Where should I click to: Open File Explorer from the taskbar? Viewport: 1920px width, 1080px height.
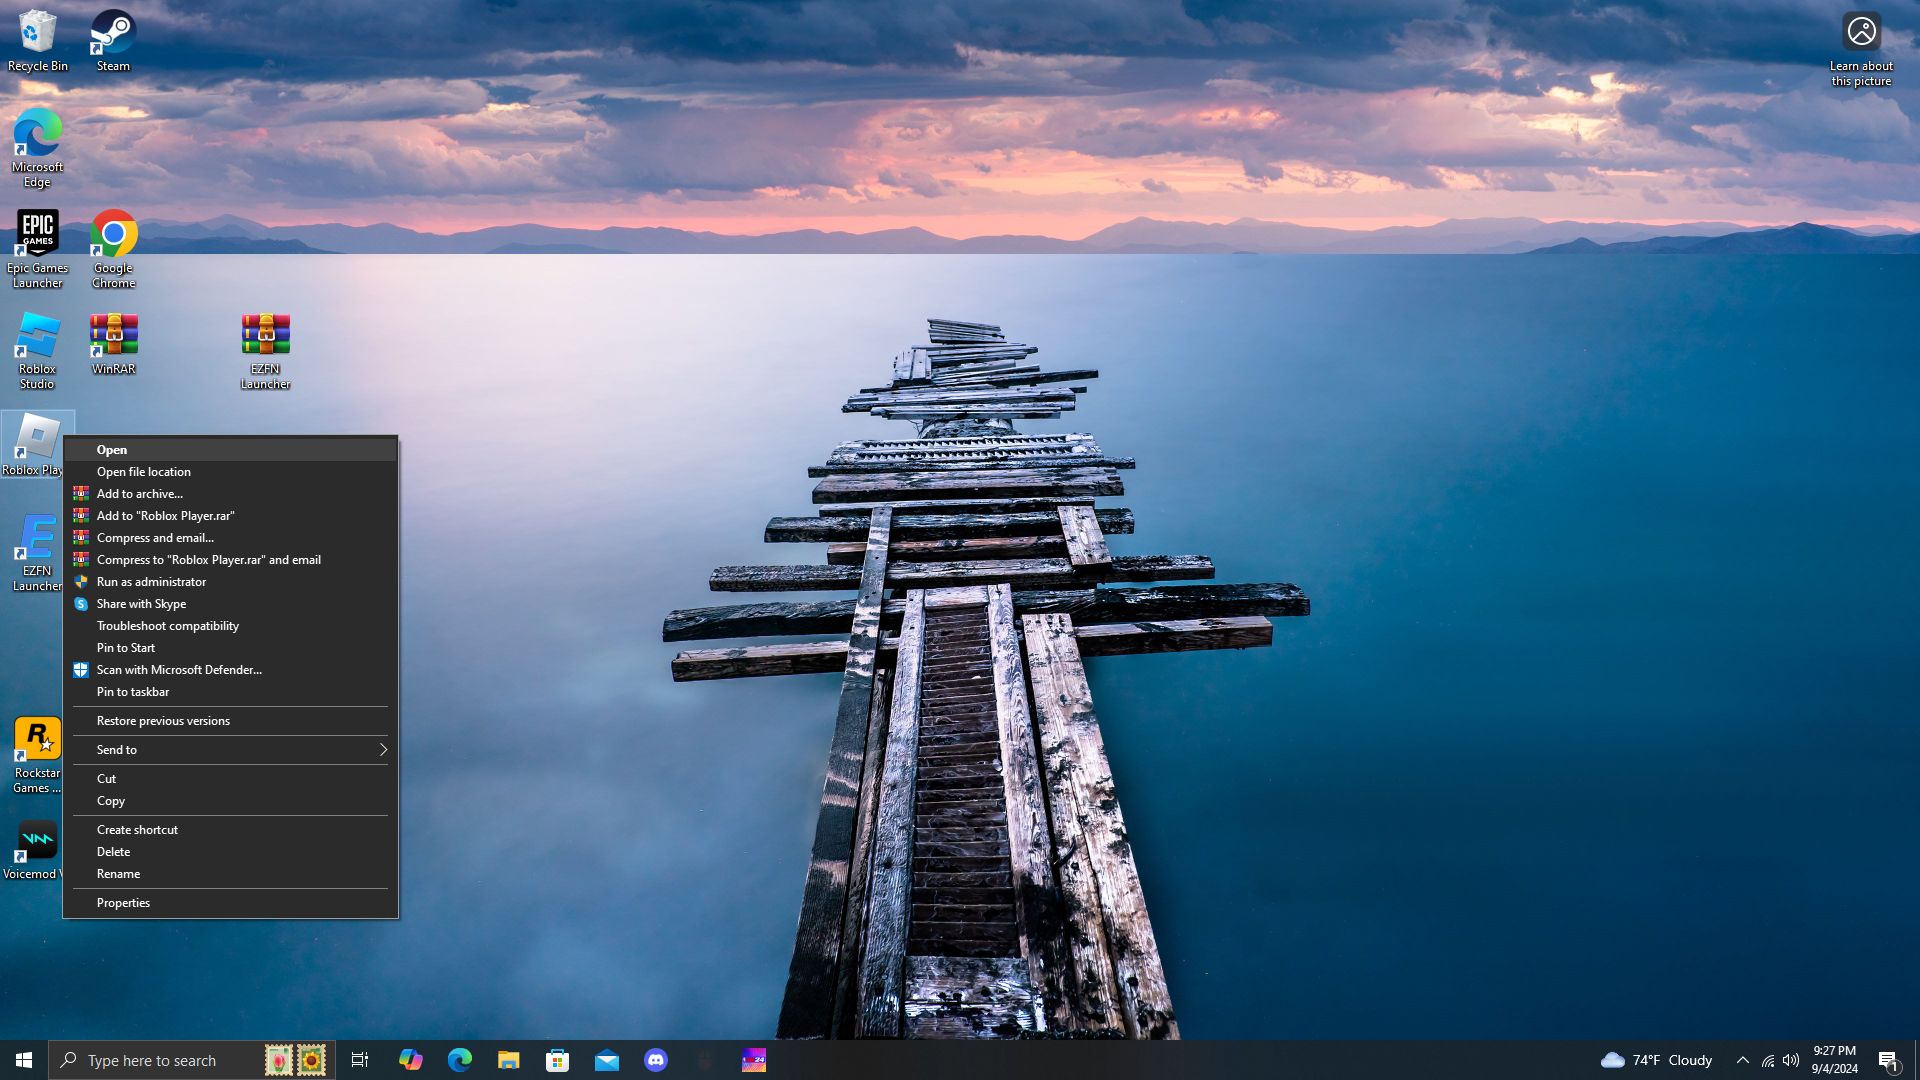pyautogui.click(x=508, y=1060)
